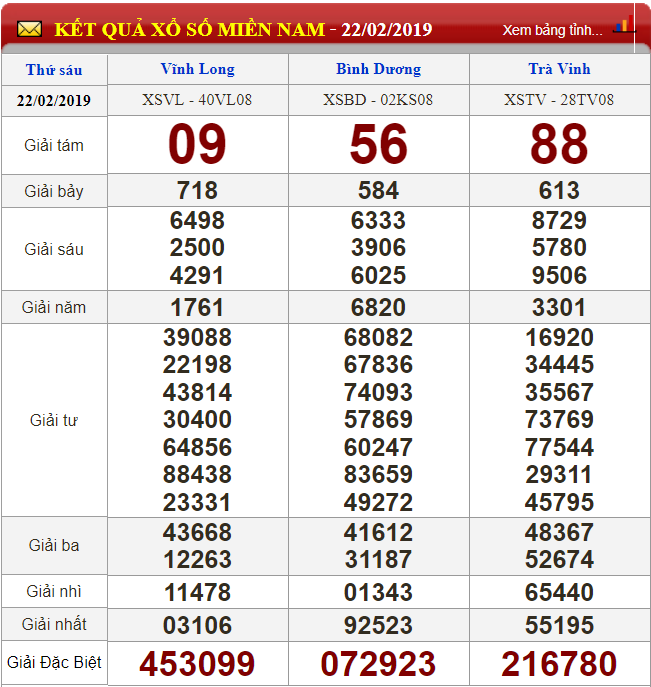The width and height of the screenshot is (651, 687).
Task: Select first prize number '55195'
Action: (559, 626)
